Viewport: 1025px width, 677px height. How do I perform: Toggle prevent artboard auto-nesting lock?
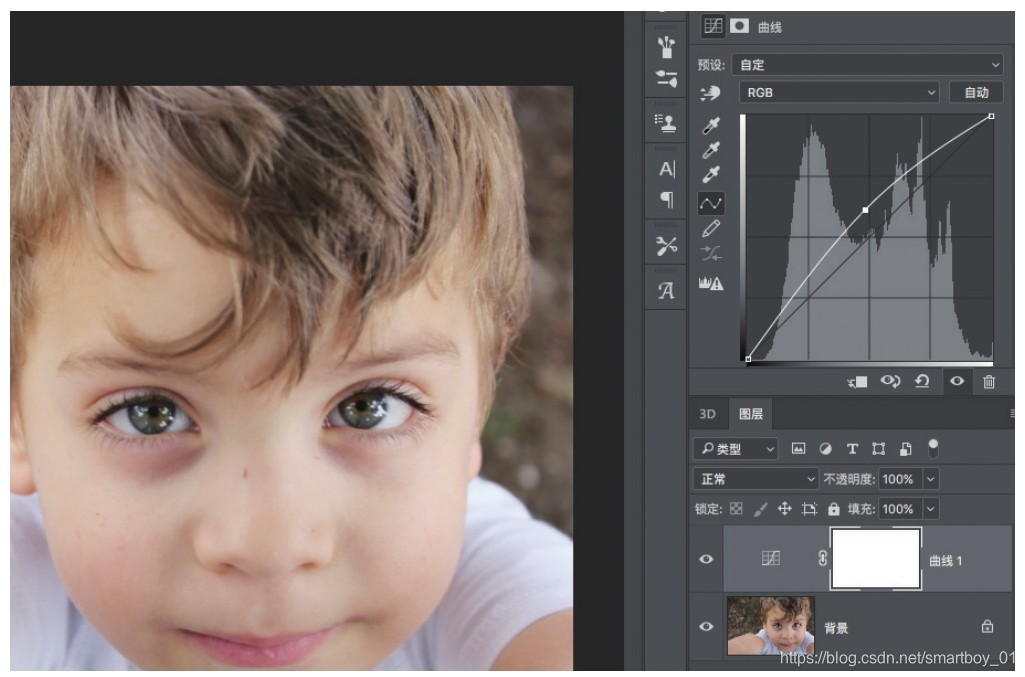[x=809, y=509]
